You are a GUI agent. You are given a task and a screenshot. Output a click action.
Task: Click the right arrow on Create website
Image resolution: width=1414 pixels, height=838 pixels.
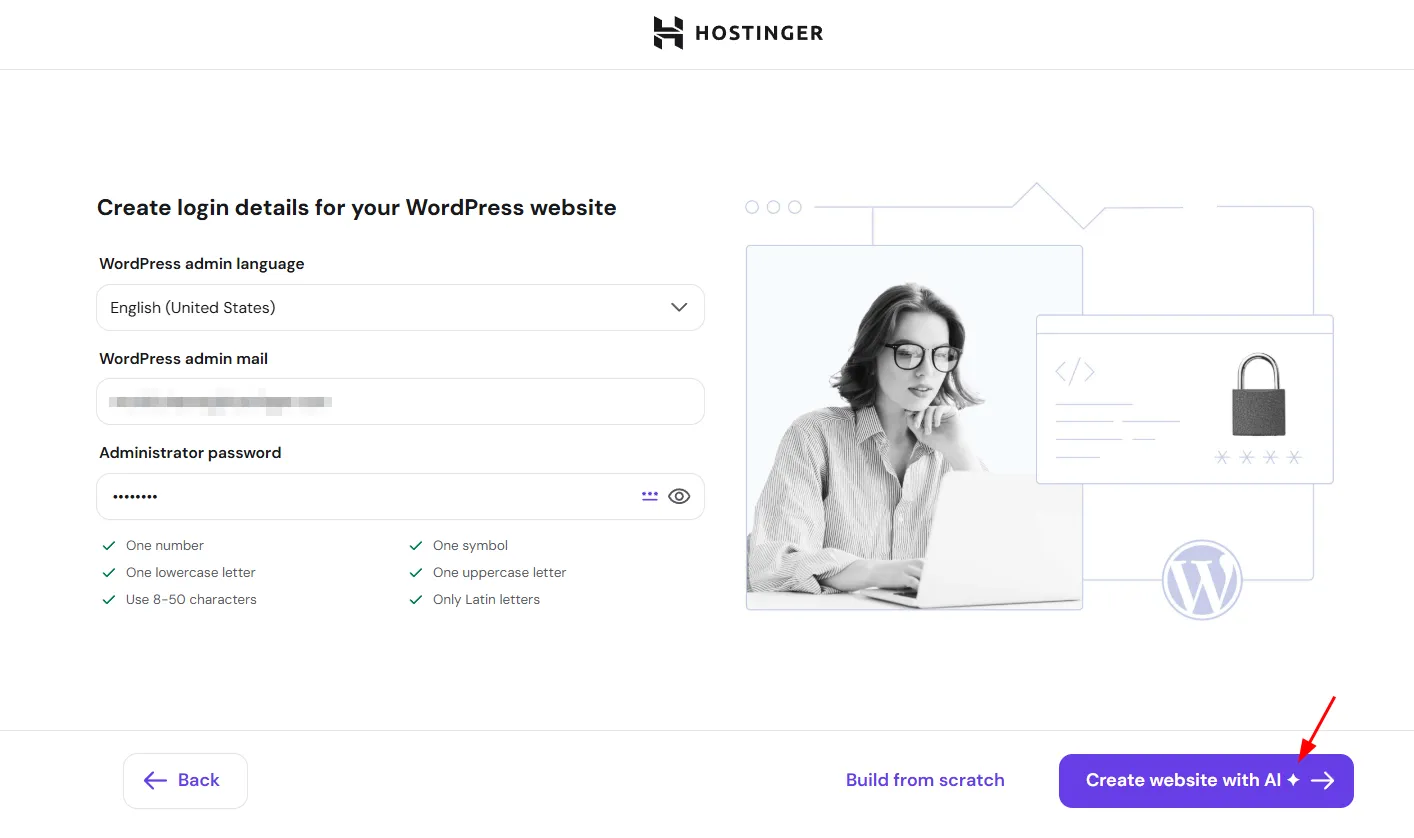tap(1323, 781)
